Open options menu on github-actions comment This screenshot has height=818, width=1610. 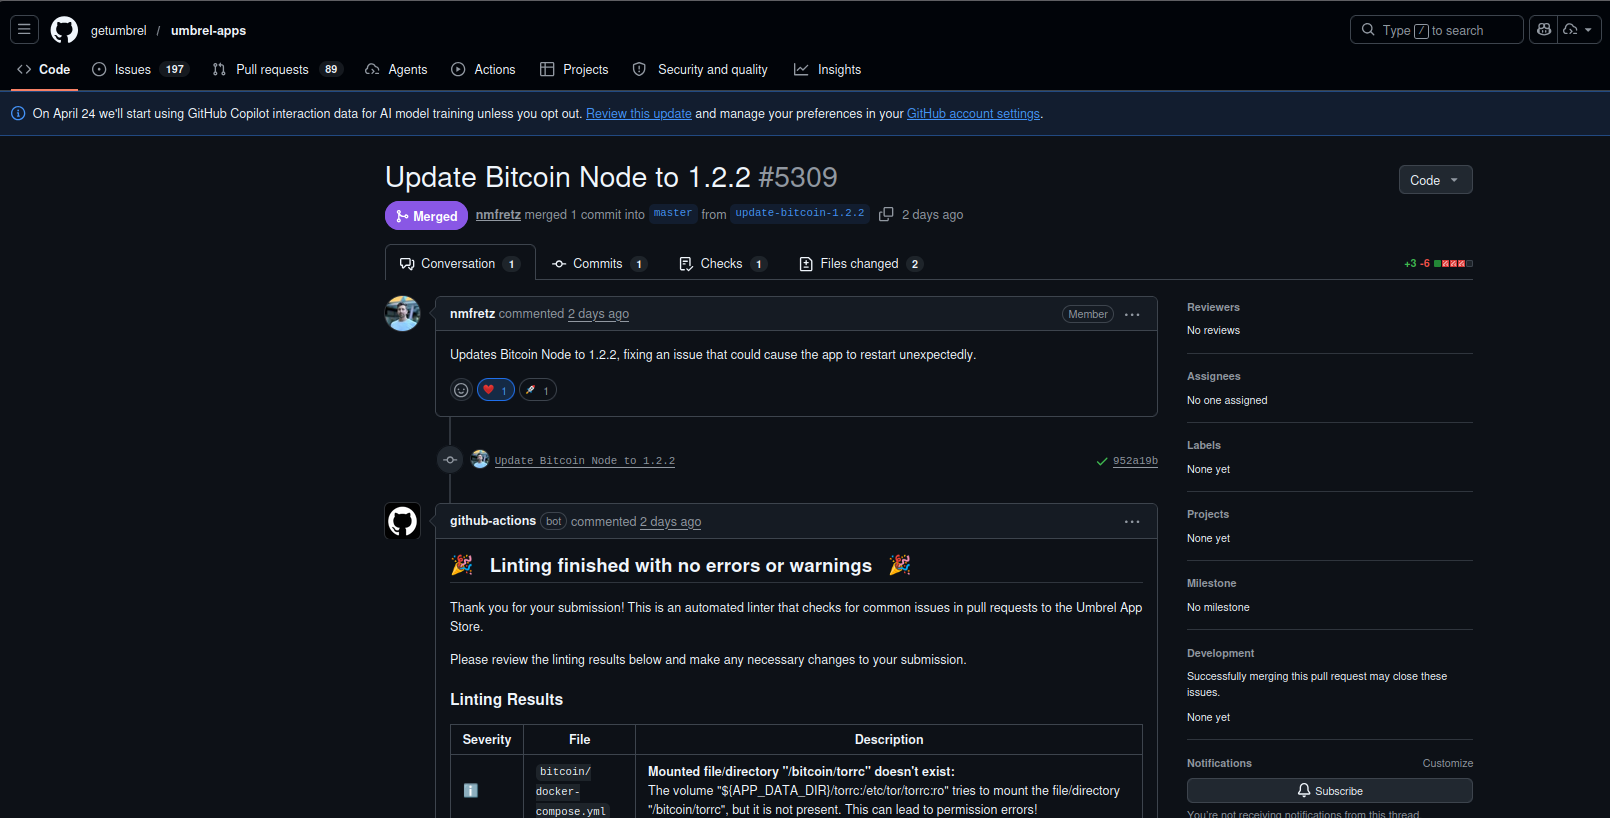tap(1132, 521)
